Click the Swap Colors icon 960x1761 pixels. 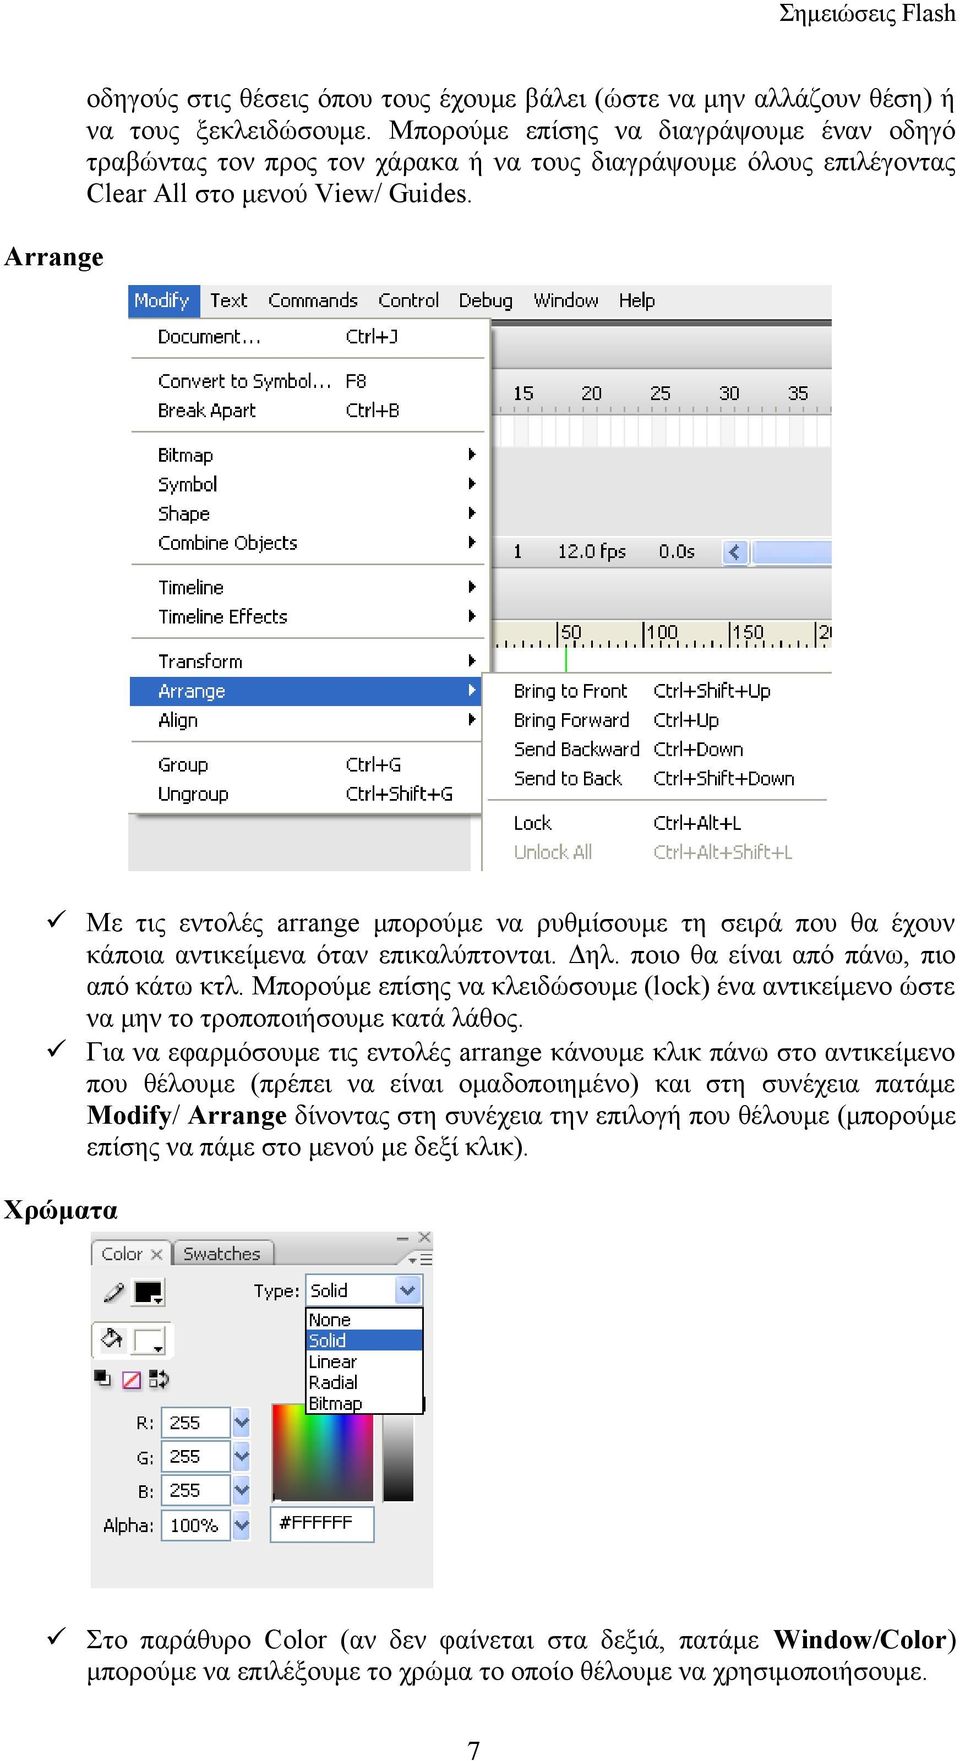click(159, 1379)
